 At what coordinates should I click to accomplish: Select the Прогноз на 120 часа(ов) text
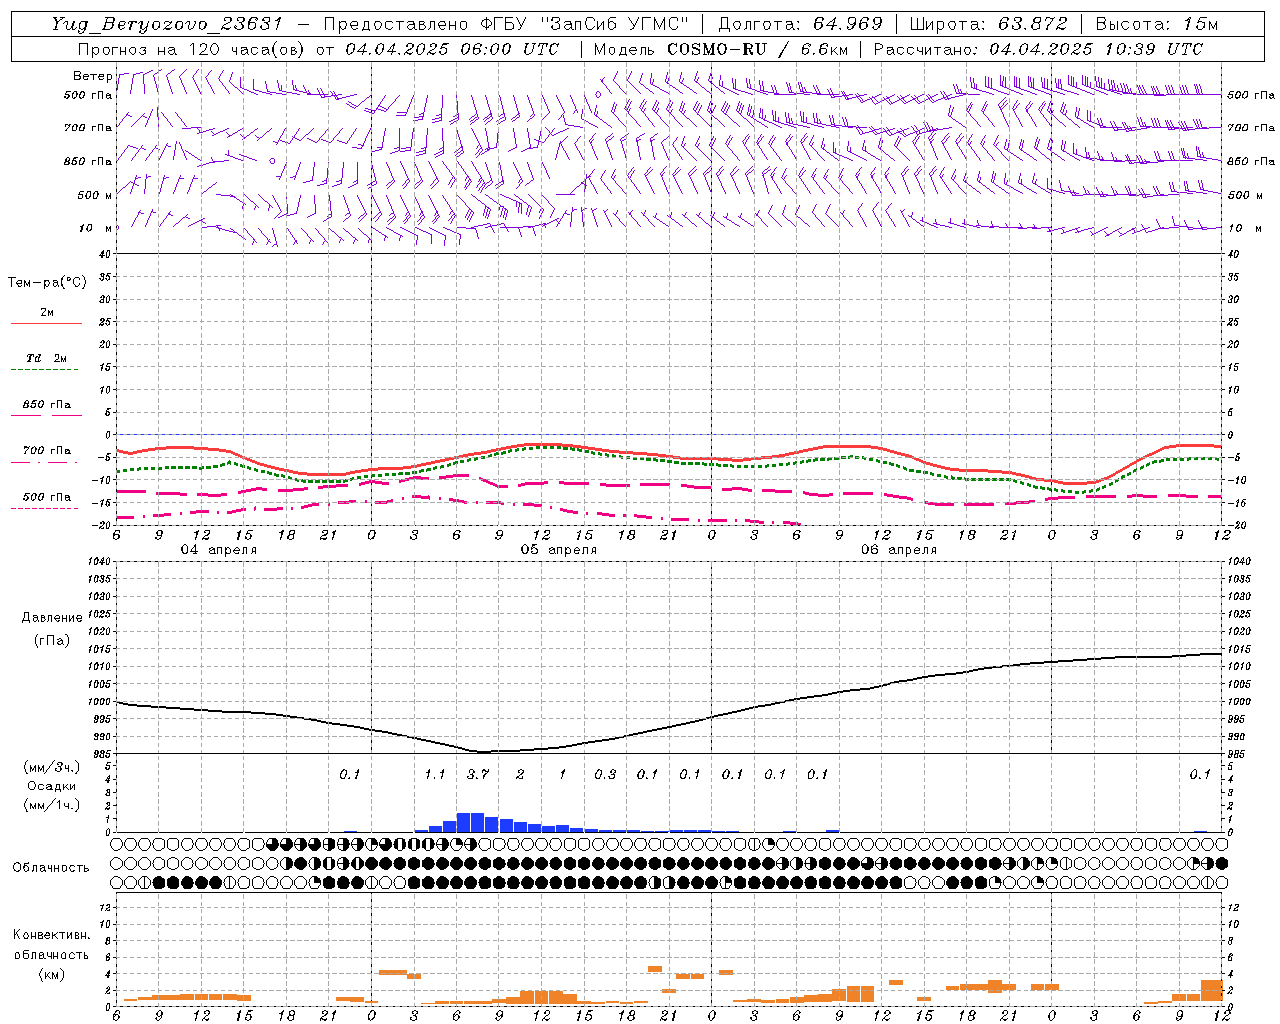click(x=193, y=49)
